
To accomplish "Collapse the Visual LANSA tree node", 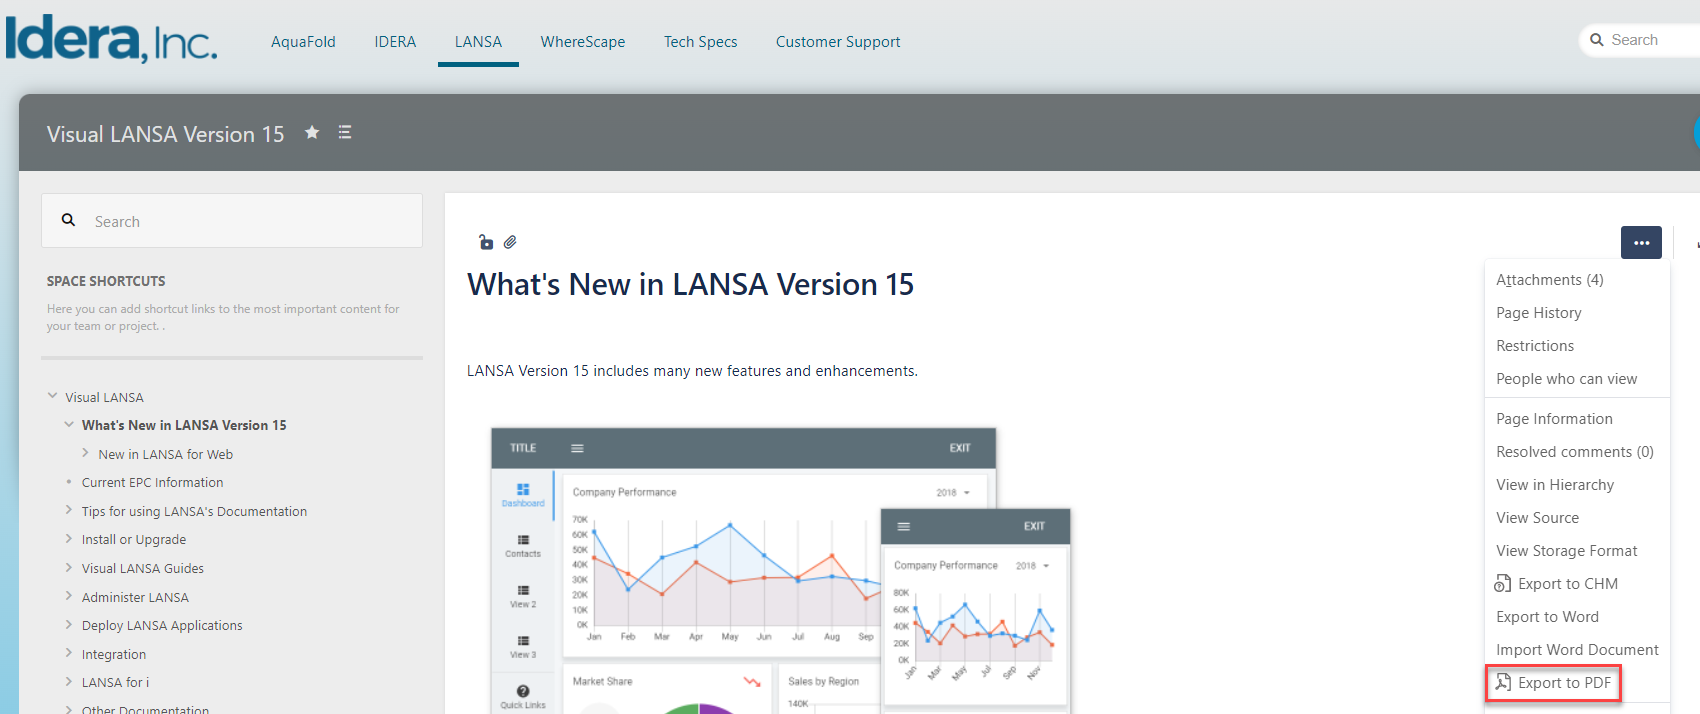I will (53, 396).
